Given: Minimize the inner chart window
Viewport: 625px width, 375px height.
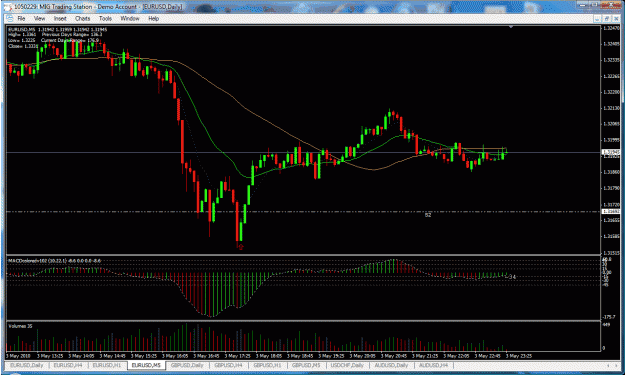Looking at the screenshot, I should coord(597,18).
